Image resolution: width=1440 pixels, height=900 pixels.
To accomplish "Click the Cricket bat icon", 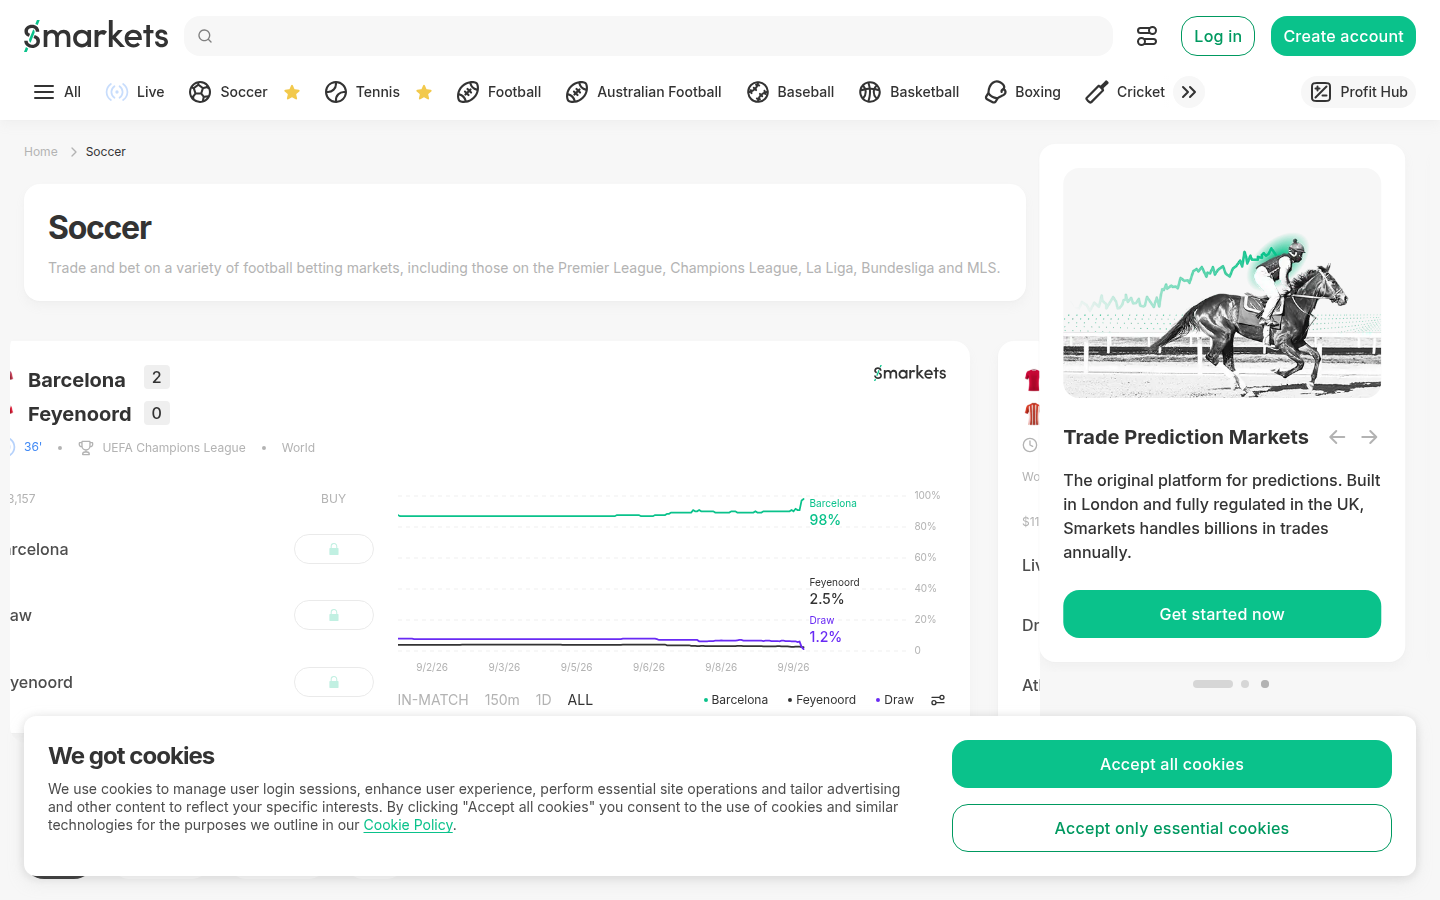I will 1097,92.
